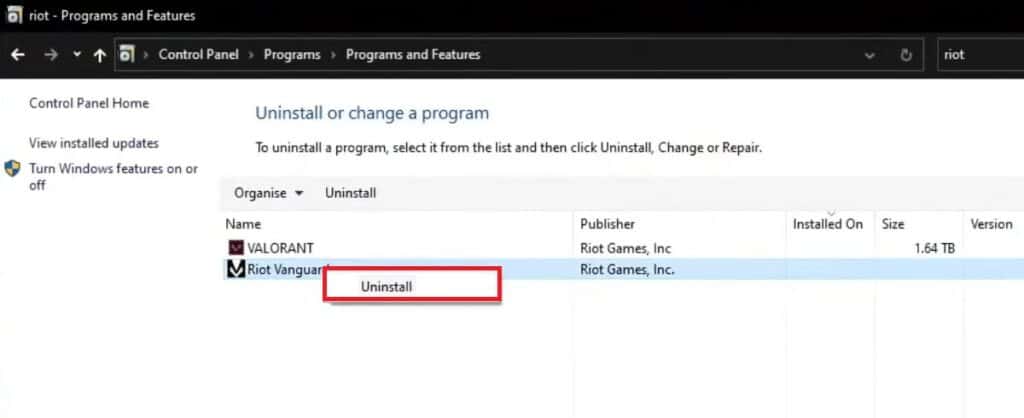Click the VALORANT red icon
The image size is (1024, 418).
coord(236,248)
